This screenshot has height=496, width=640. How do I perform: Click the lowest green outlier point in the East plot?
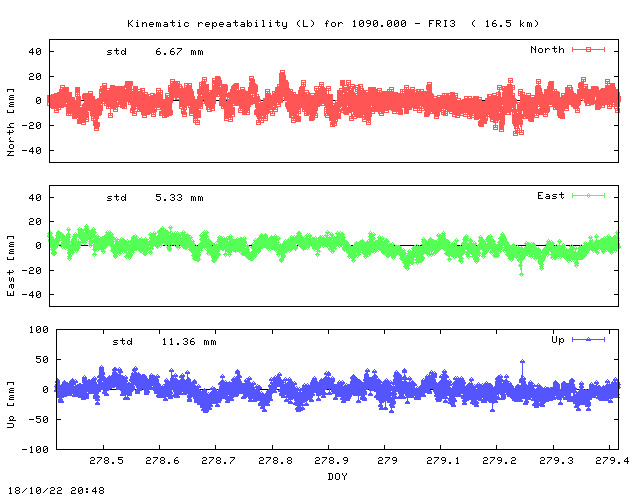coord(521,274)
